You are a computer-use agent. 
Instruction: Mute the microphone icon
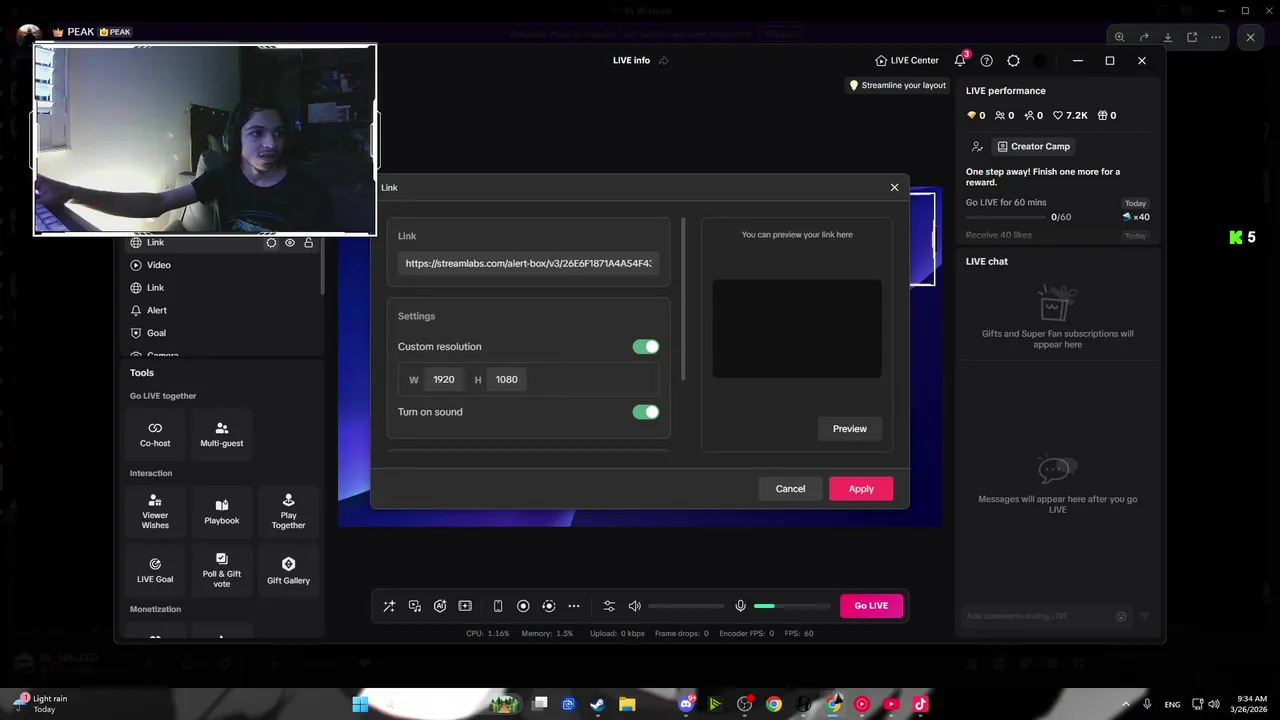click(x=740, y=606)
